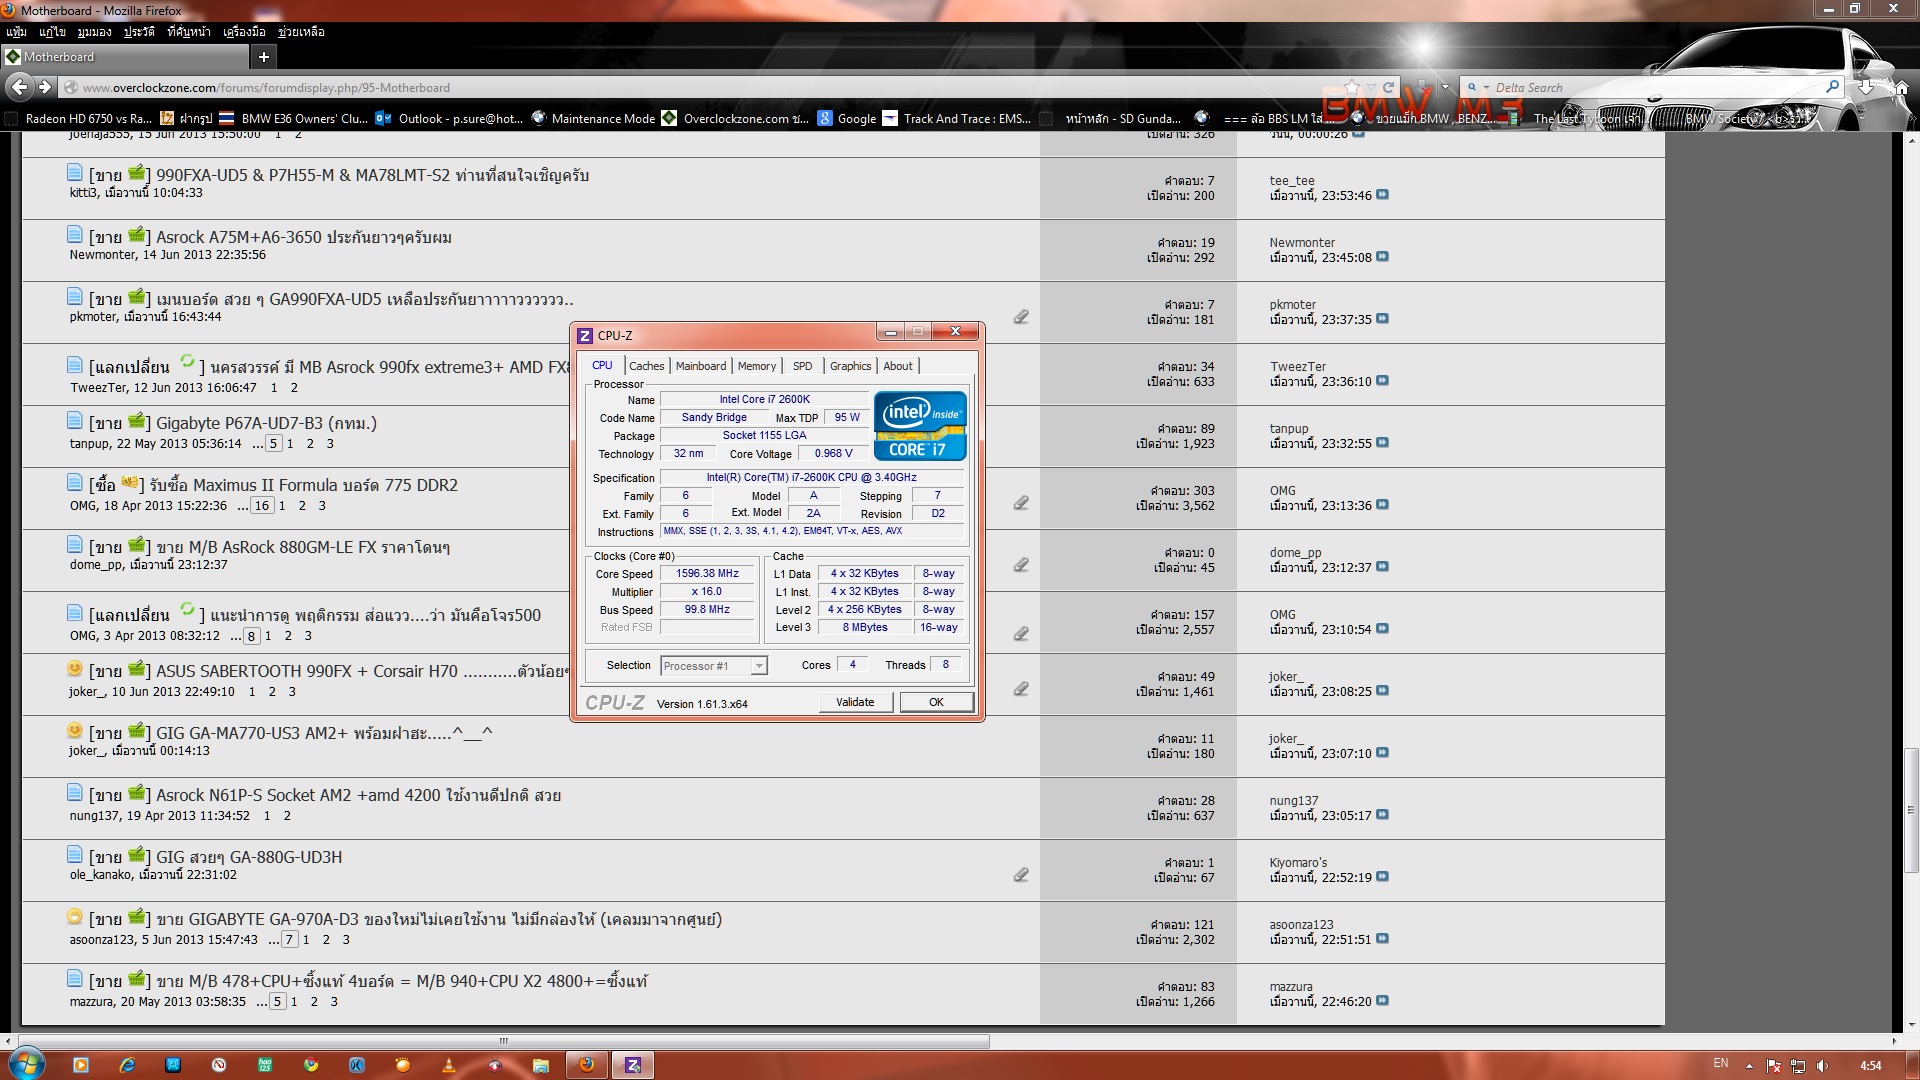Open Windows Start menu orb
The height and width of the screenshot is (1080, 1920).
pyautogui.click(x=26, y=1064)
